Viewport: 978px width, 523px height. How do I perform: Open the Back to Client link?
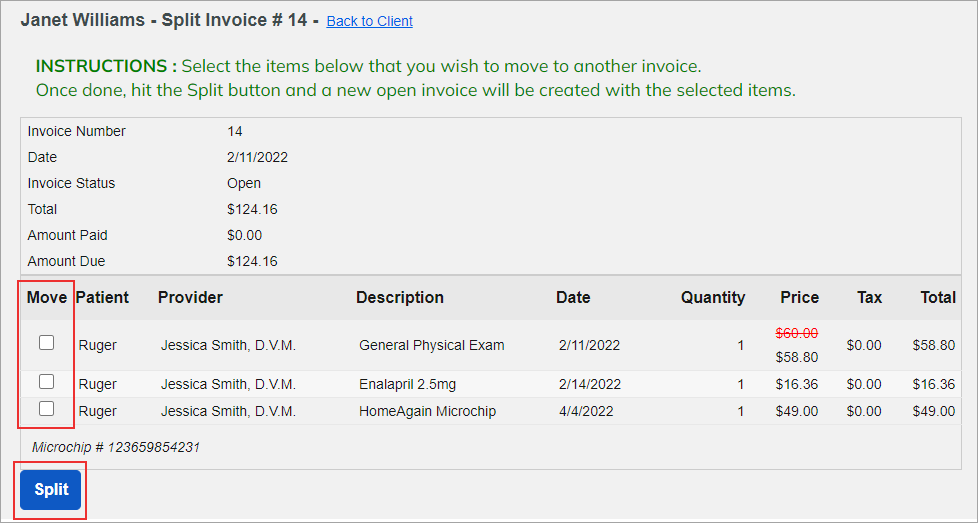369,21
